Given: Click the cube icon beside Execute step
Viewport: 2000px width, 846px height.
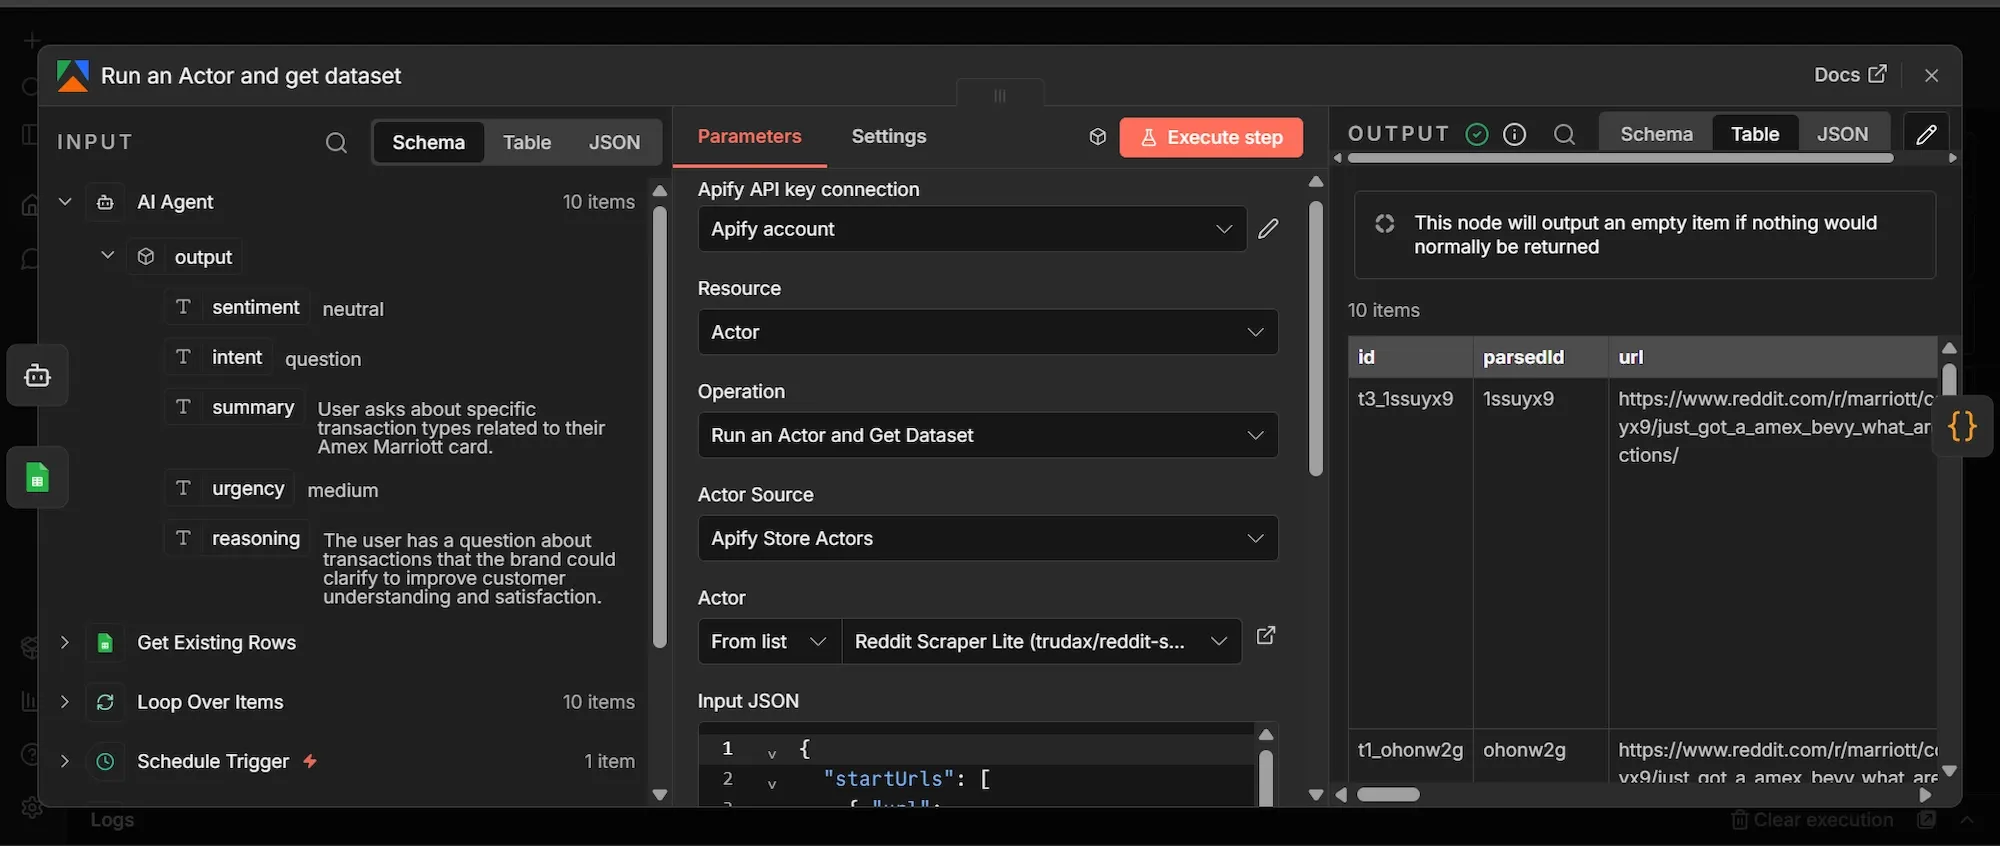Looking at the screenshot, I should click(1097, 137).
